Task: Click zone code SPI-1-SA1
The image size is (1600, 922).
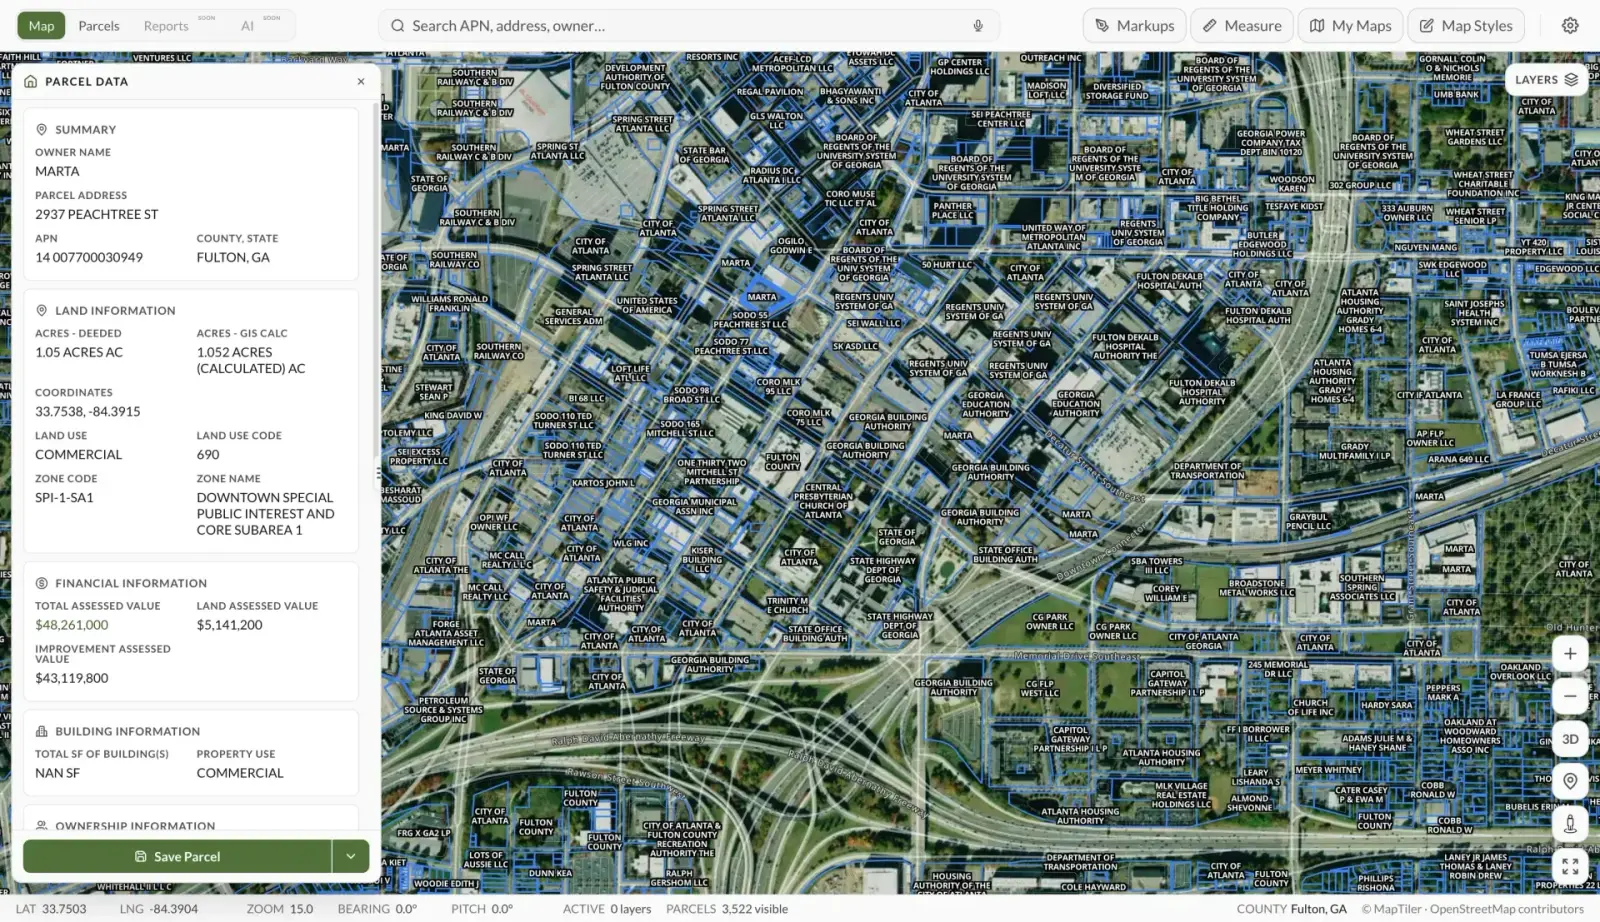Action: tap(64, 498)
